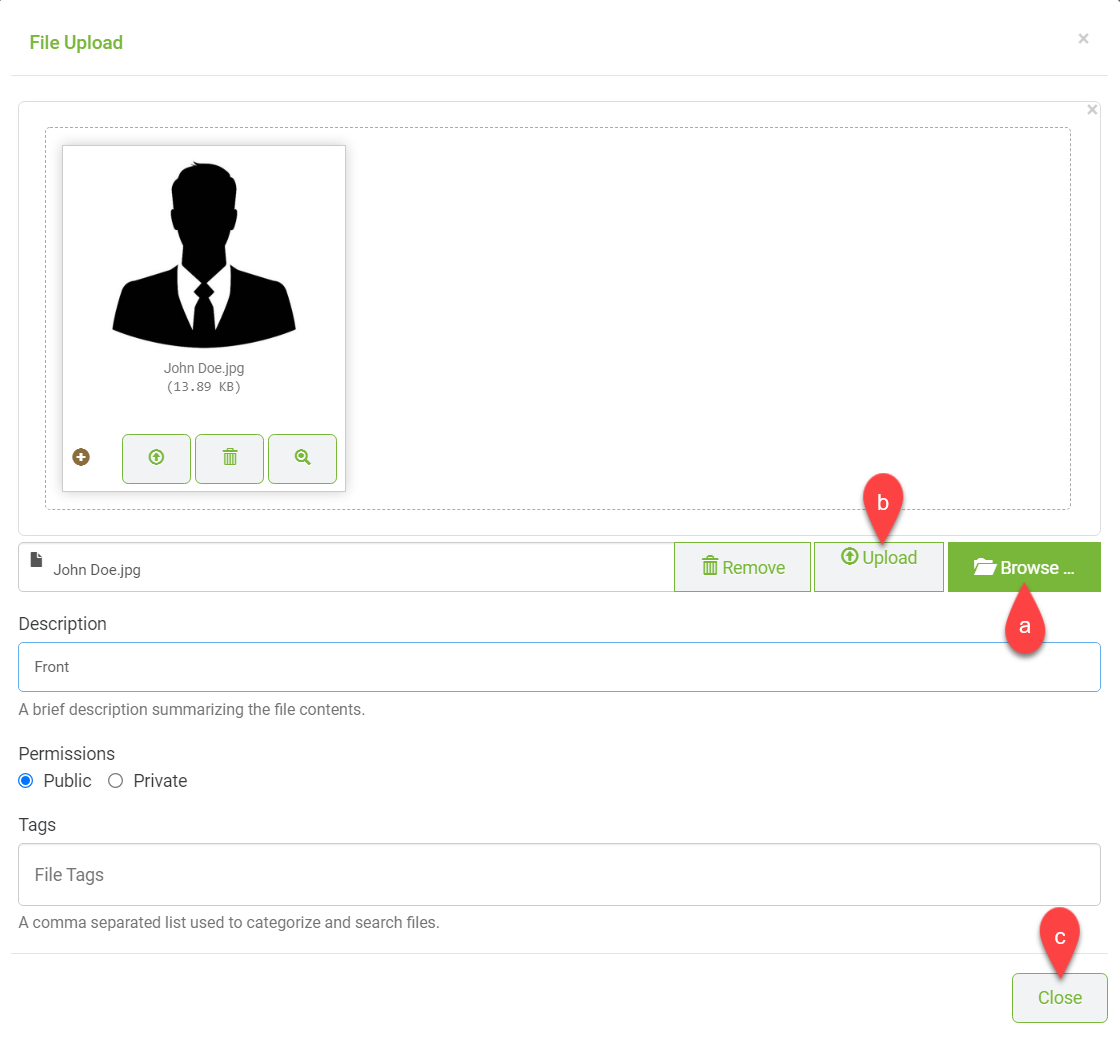The width and height of the screenshot is (1120, 1037).
Task: Open zoom preview of John Doe.jpg
Action: [302, 459]
